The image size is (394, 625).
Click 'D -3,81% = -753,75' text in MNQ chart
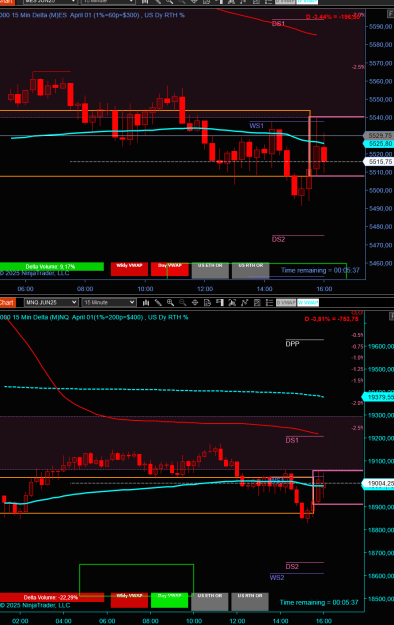[331, 319]
